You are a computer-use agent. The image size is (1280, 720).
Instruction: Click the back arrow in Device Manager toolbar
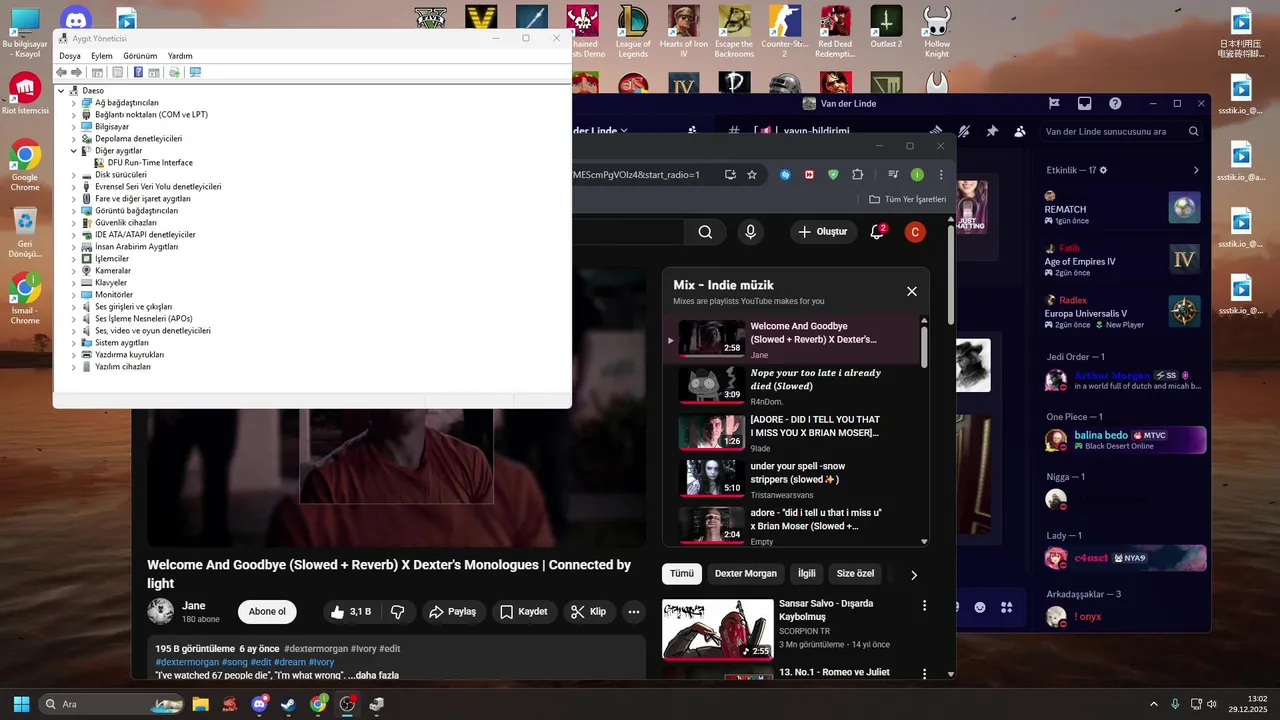click(x=61, y=72)
